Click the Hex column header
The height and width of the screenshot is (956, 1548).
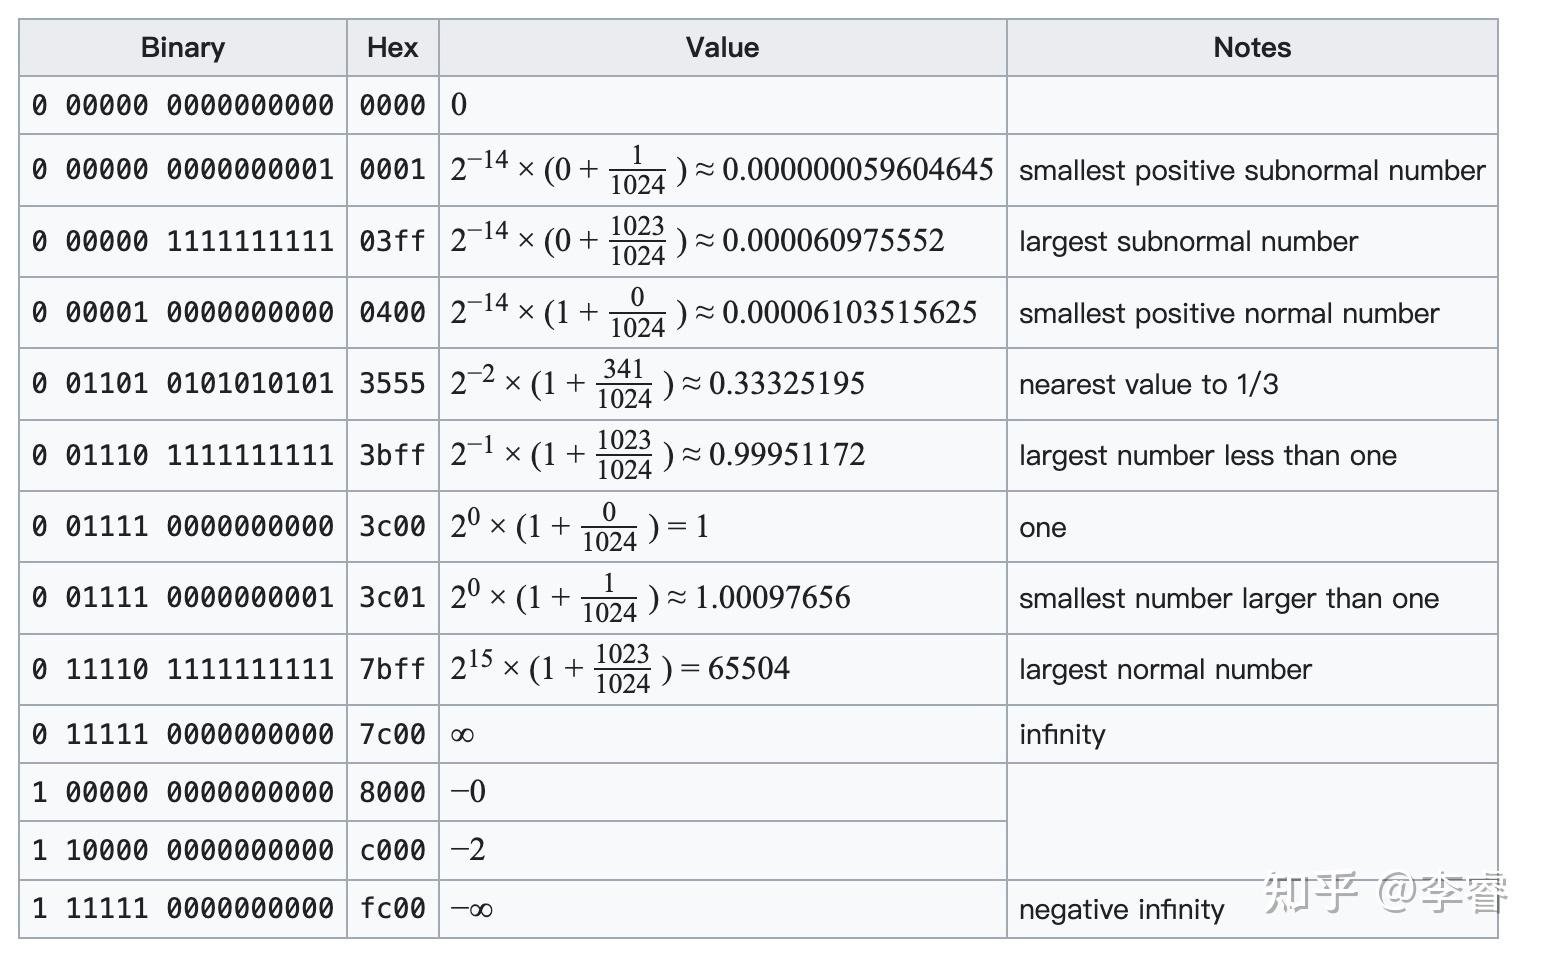point(392,47)
